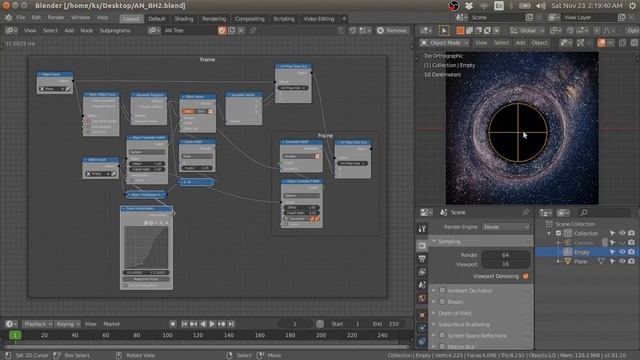Duplicate the AN Tree with new-copy icon
Image resolution: width=640 pixels, height=360 pixels.
click(232, 31)
